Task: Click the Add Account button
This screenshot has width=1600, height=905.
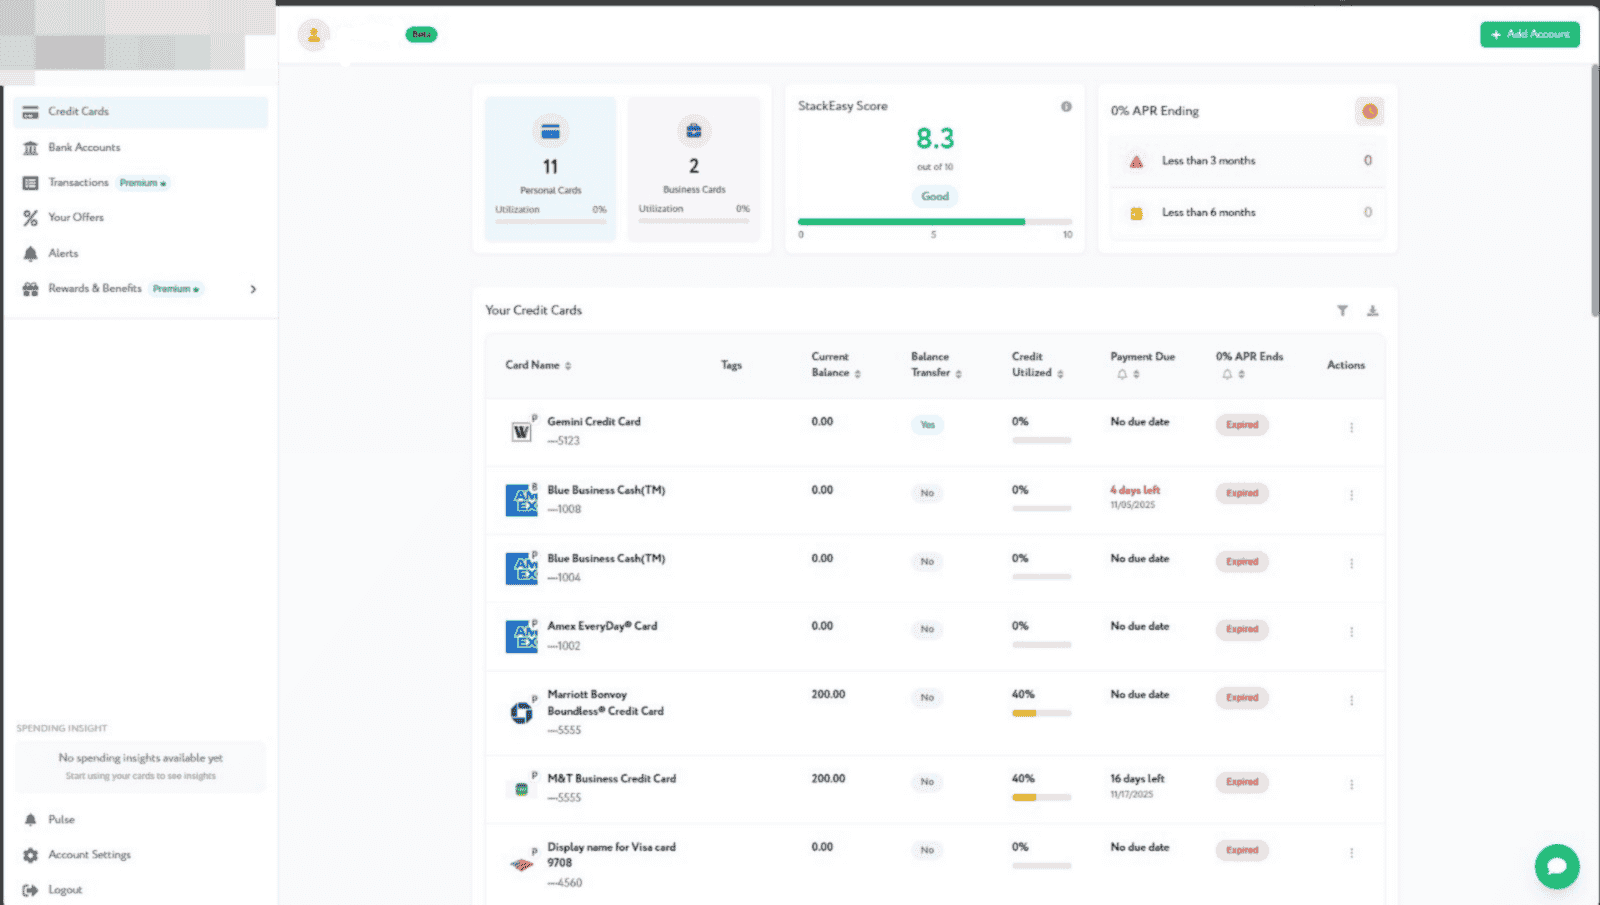Action: click(x=1530, y=33)
